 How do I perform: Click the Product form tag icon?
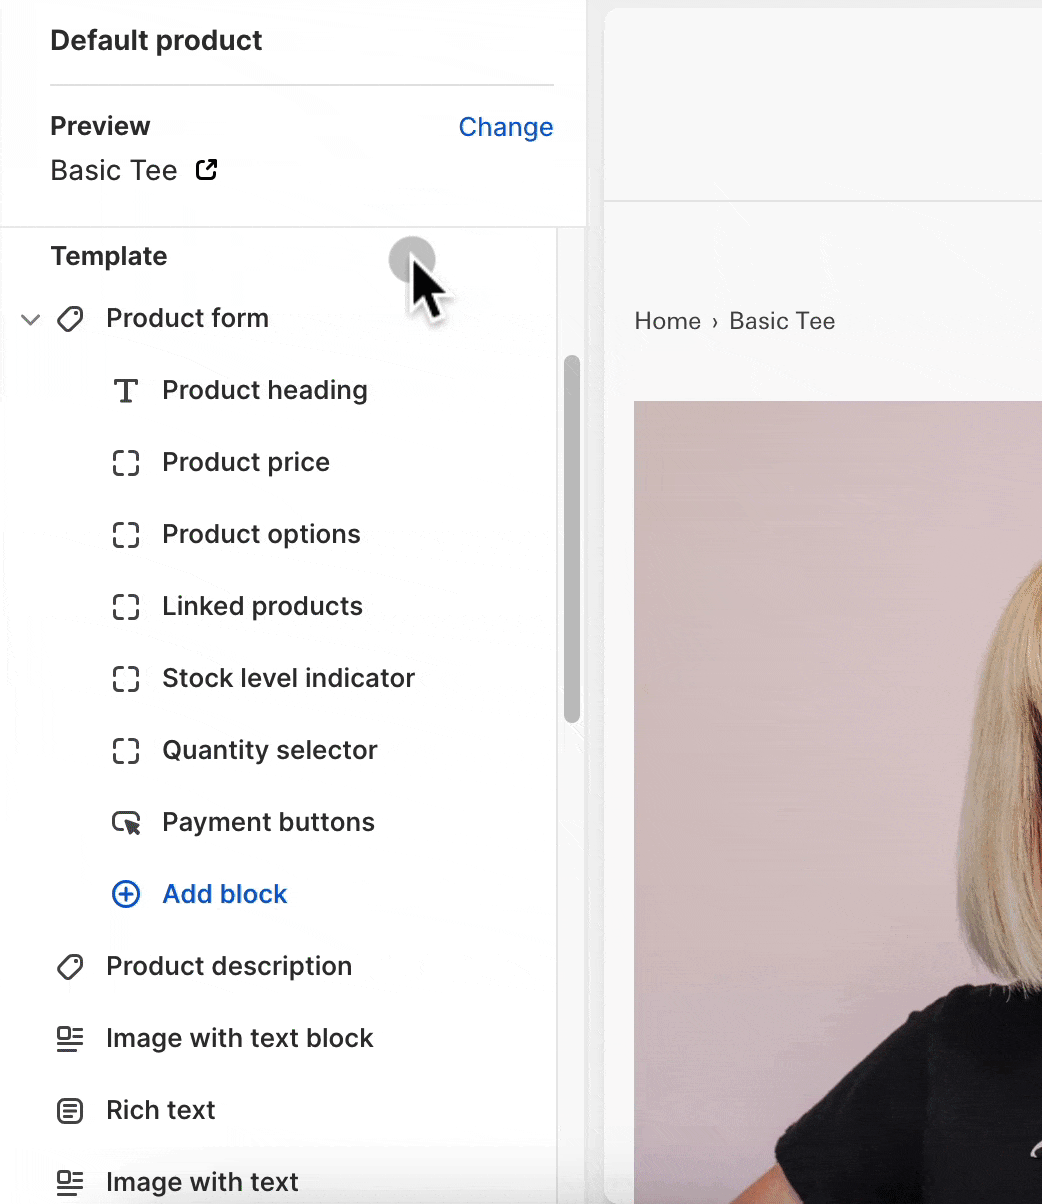(70, 319)
